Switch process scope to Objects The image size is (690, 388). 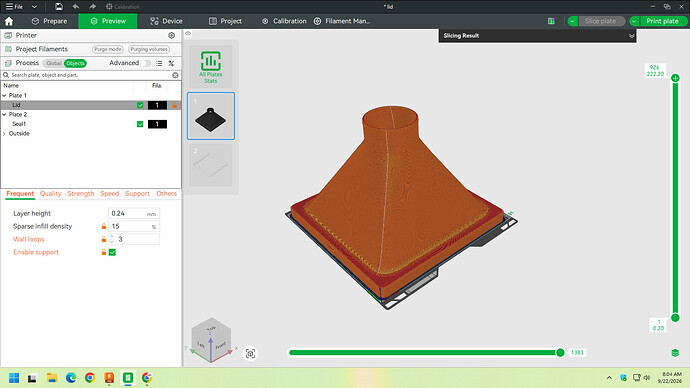[x=75, y=63]
